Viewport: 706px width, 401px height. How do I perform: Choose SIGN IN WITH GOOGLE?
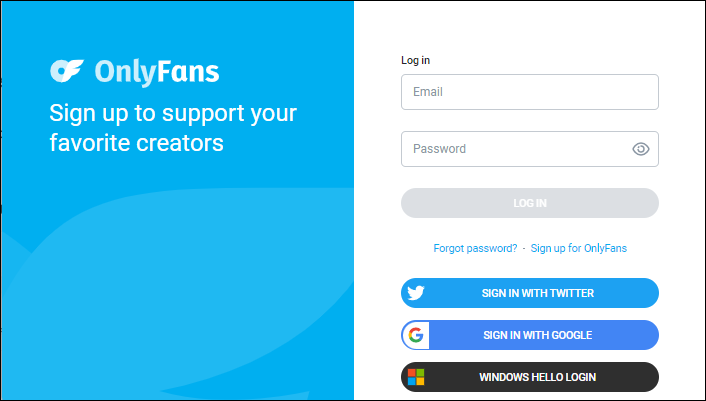(x=530, y=335)
